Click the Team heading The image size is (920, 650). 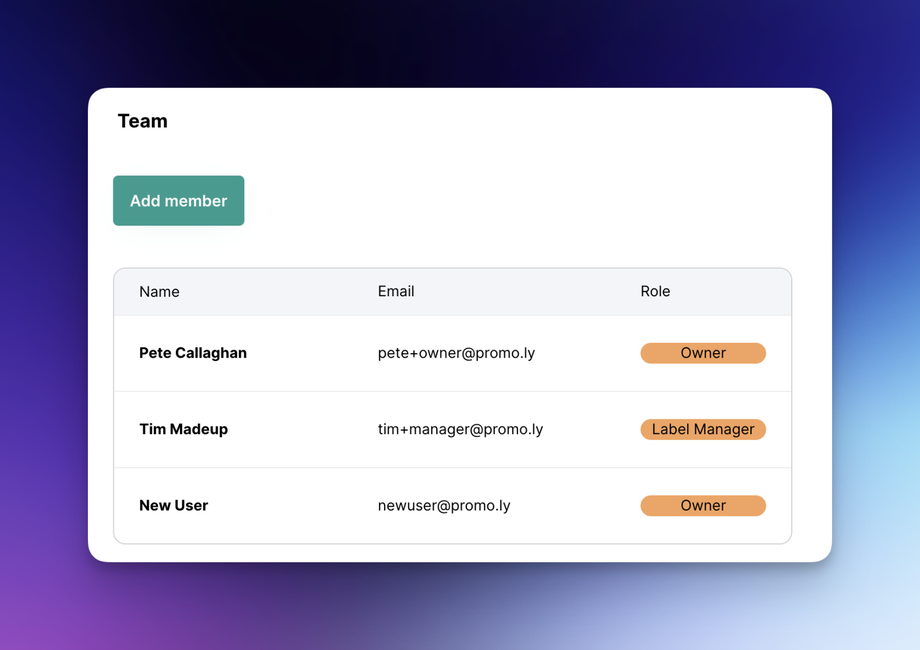tap(142, 121)
